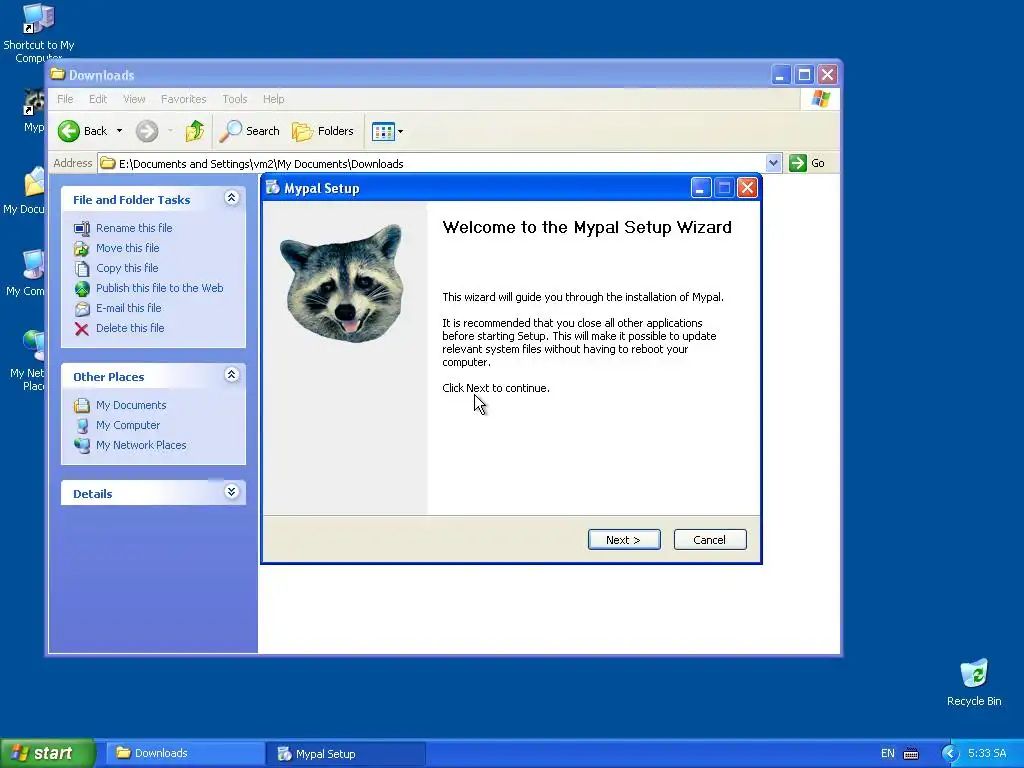1024x768 pixels.
Task: Open My Network Places in Other Places
Action: (x=141, y=445)
